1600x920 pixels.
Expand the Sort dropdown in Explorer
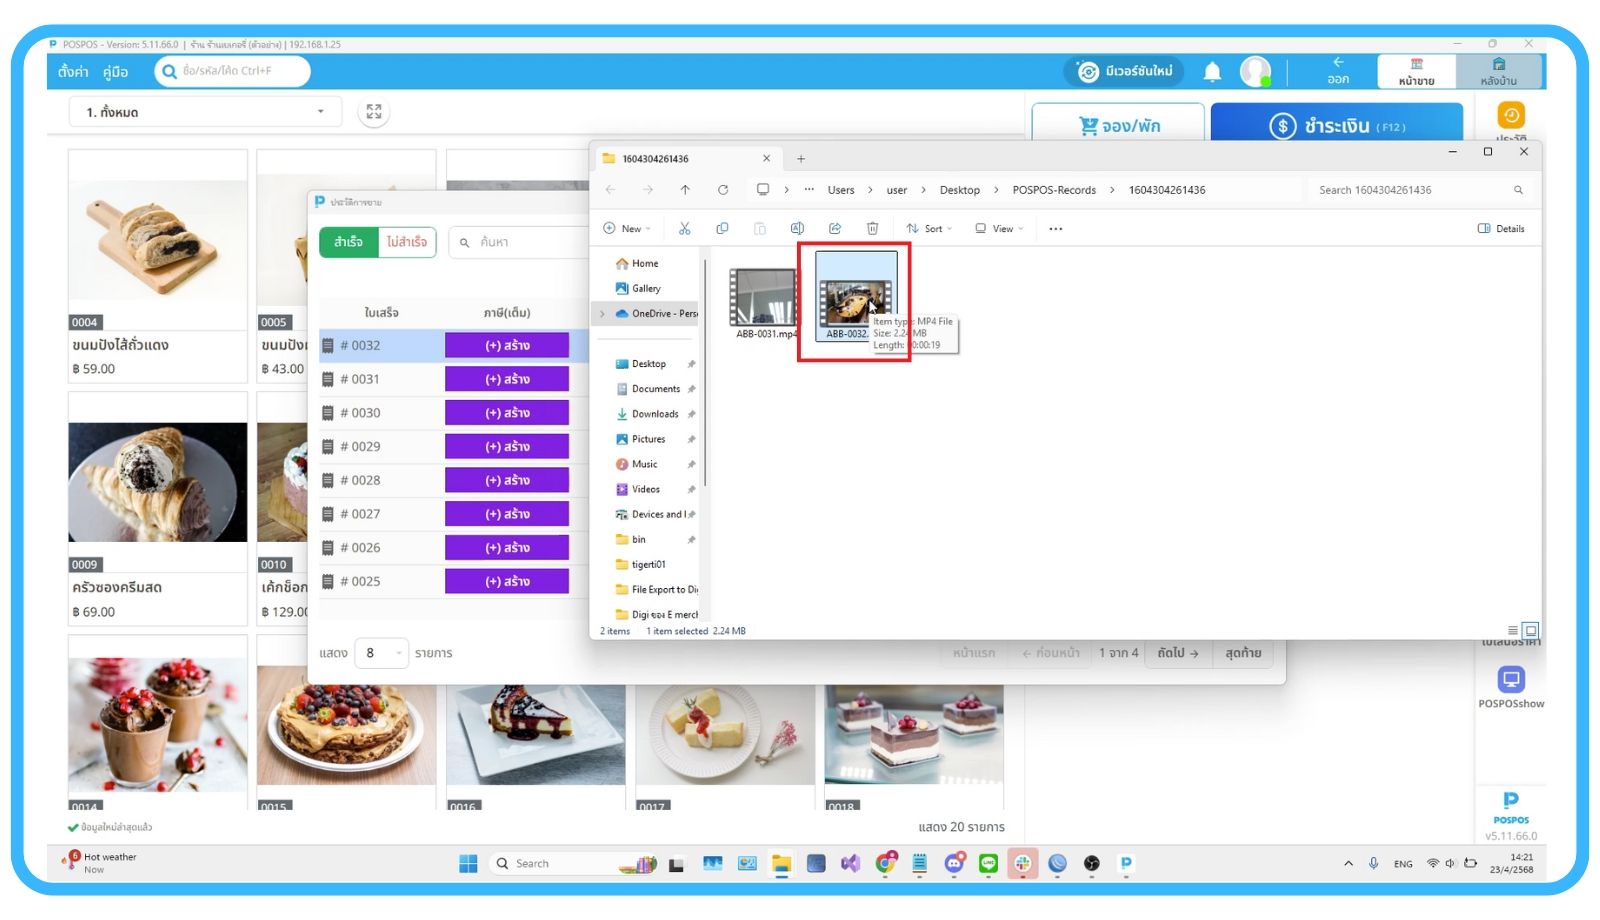point(929,229)
